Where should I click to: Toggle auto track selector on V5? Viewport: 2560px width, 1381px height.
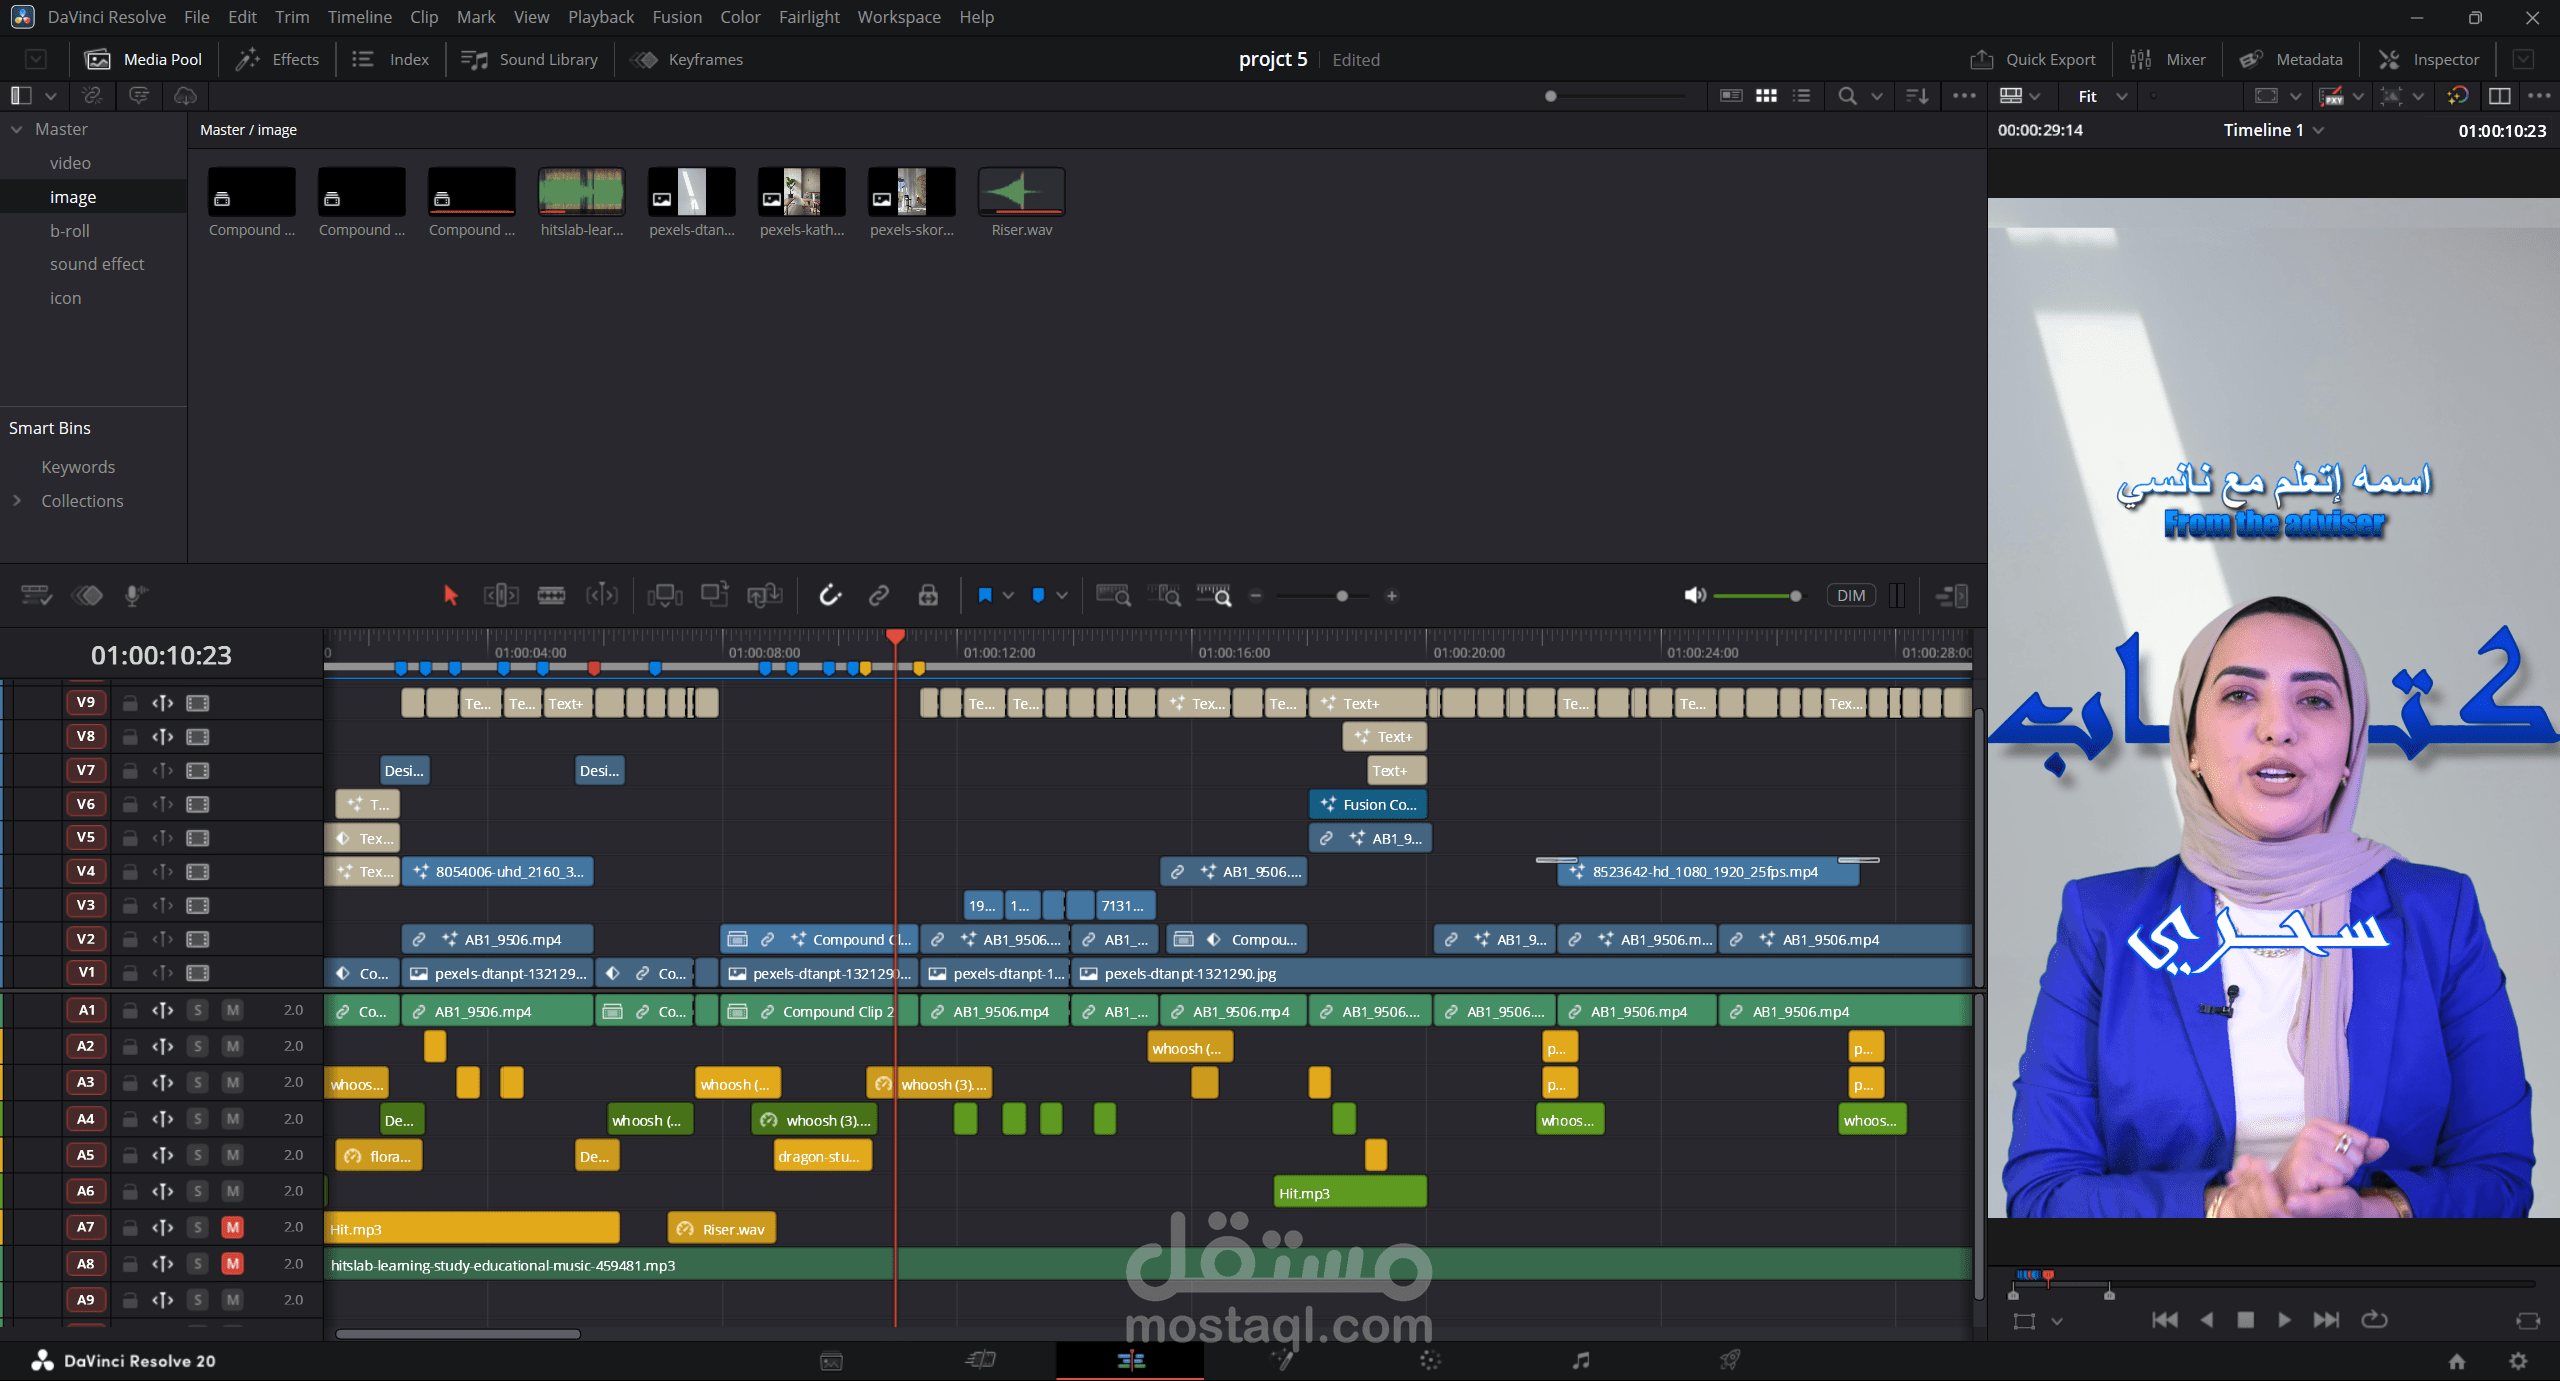pos(163,838)
